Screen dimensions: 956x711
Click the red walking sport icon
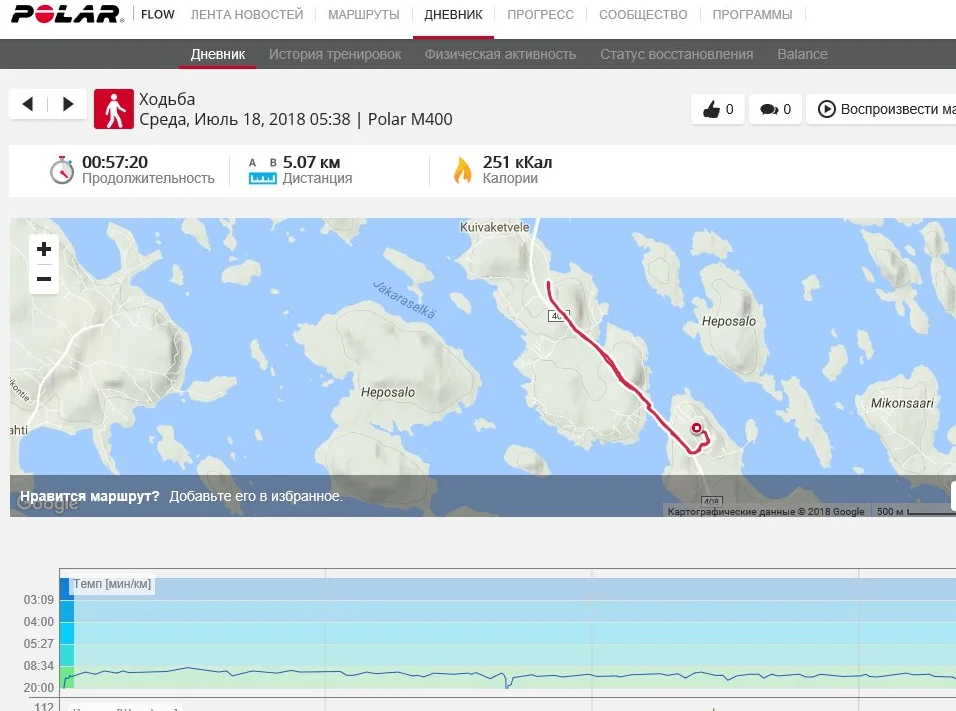tap(114, 110)
